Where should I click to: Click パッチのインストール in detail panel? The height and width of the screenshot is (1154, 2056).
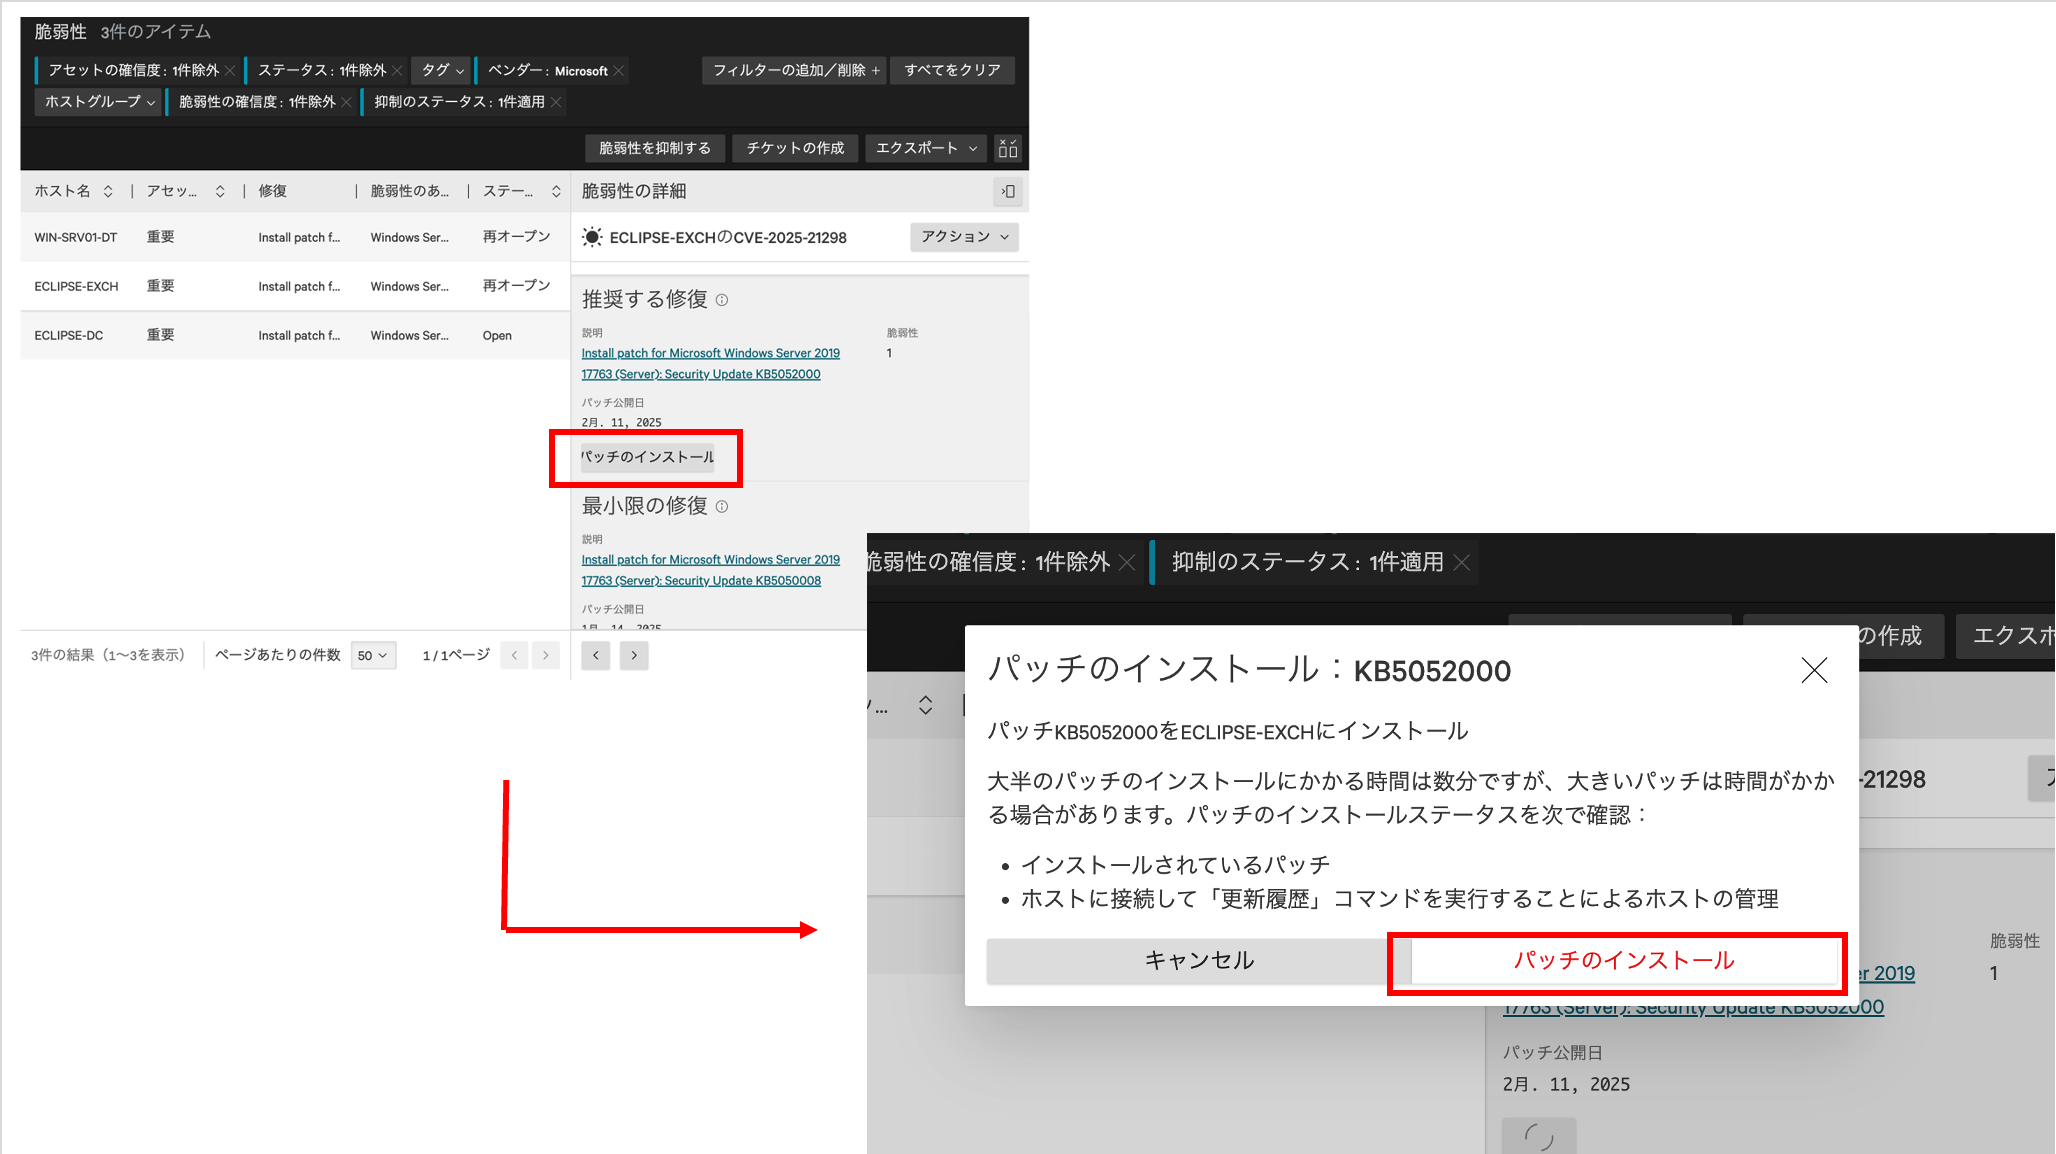point(647,457)
